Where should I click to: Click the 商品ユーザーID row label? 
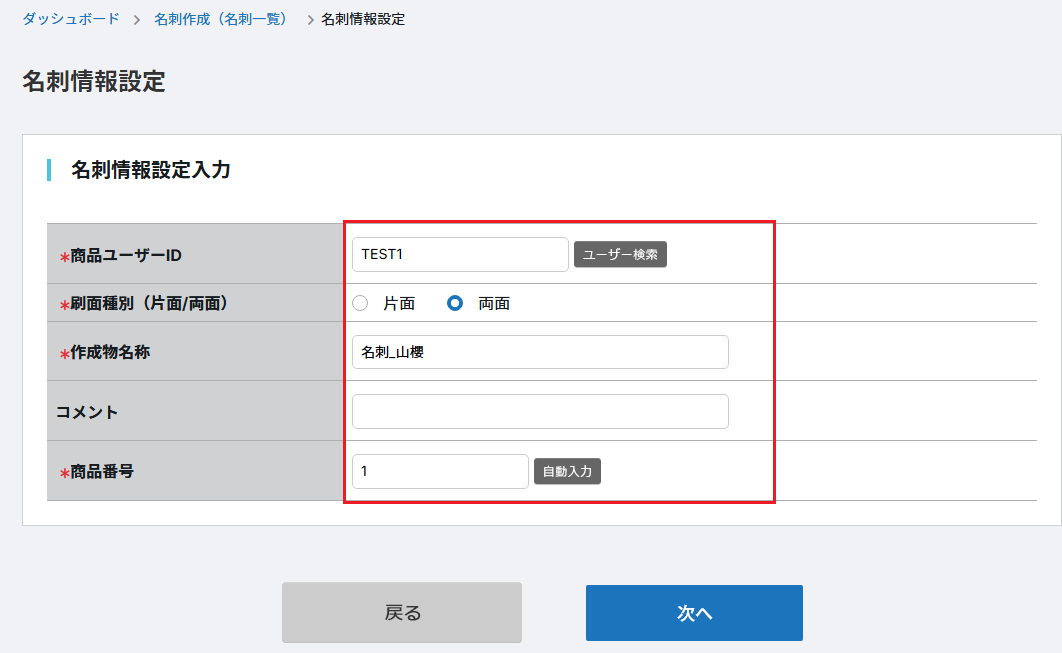126,255
